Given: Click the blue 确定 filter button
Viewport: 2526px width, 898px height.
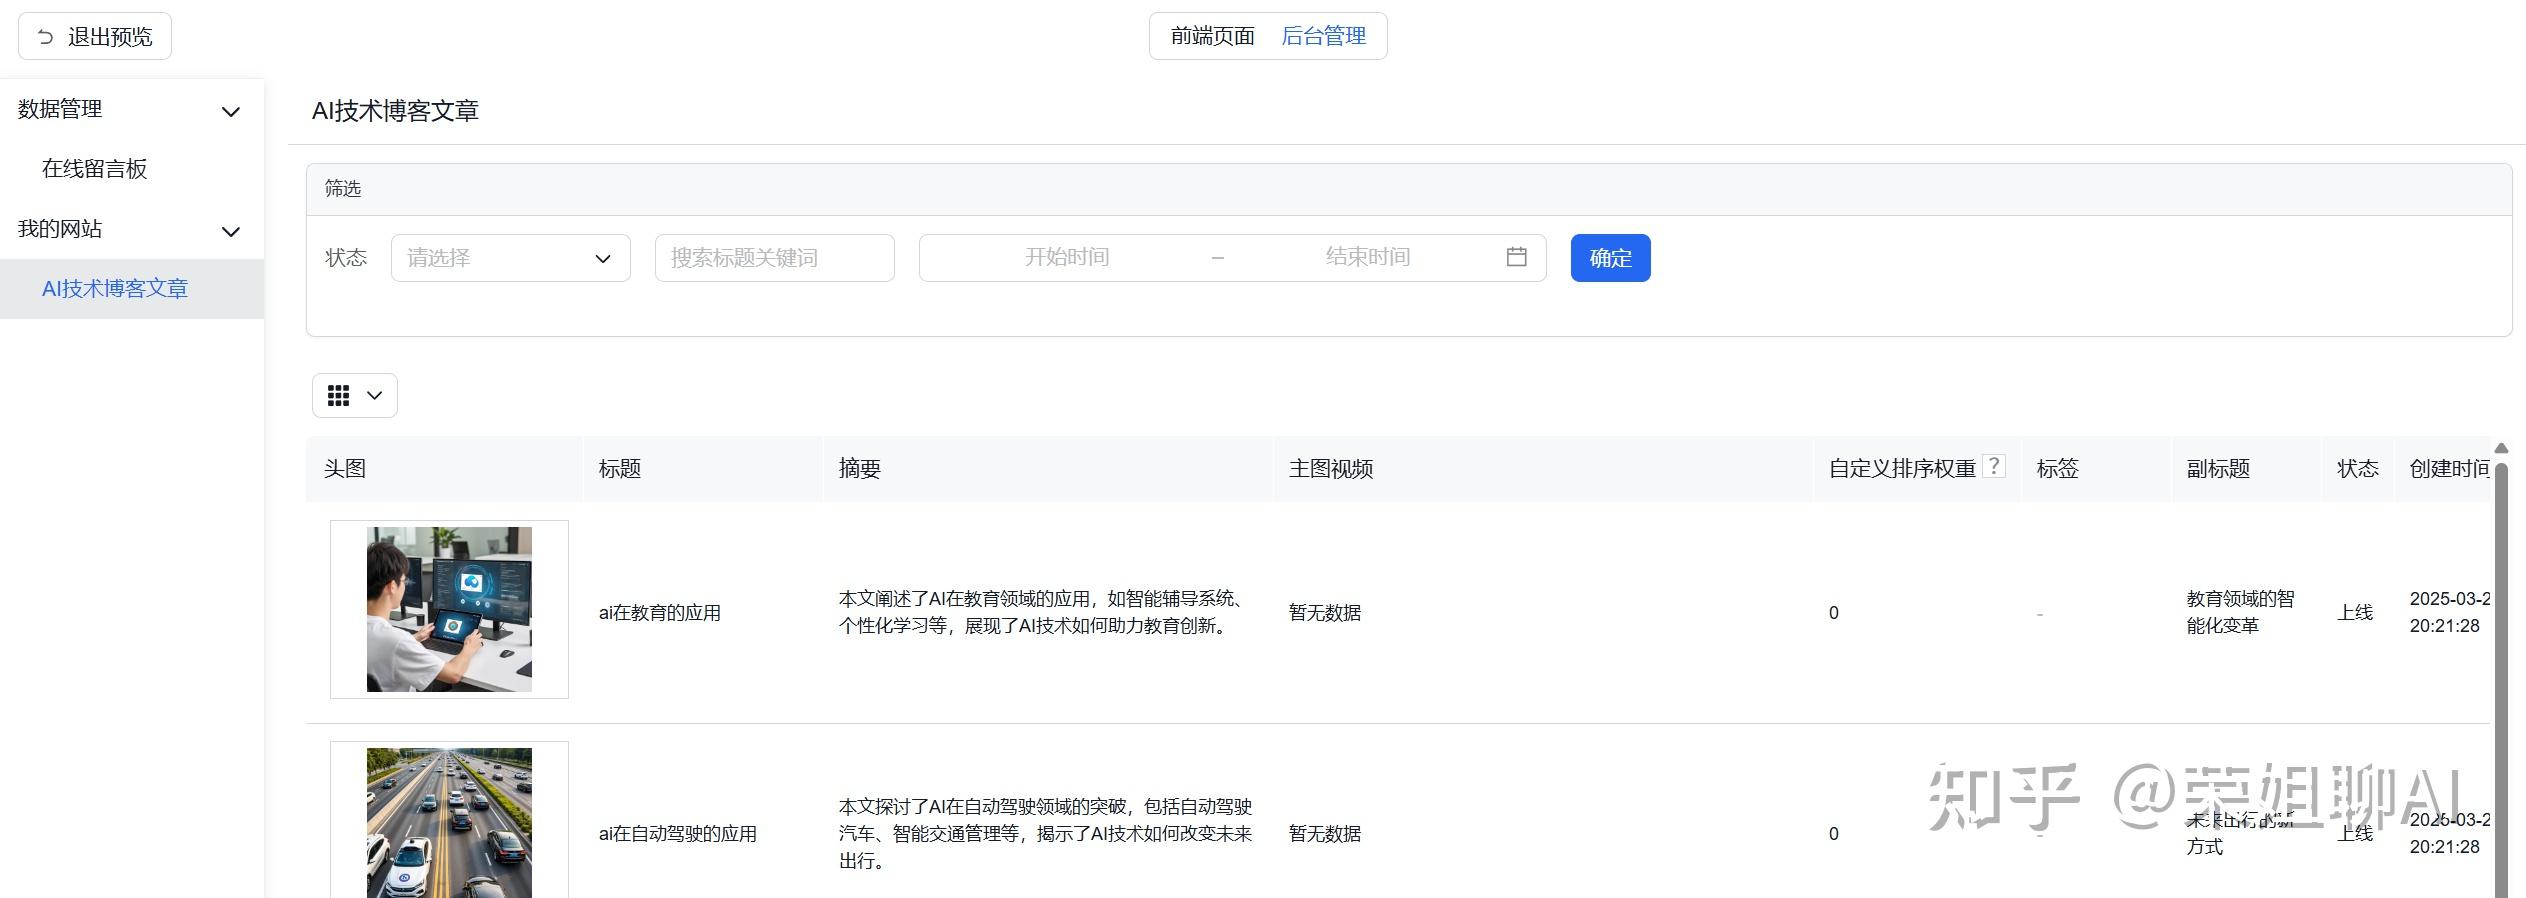Looking at the screenshot, I should coord(1610,258).
